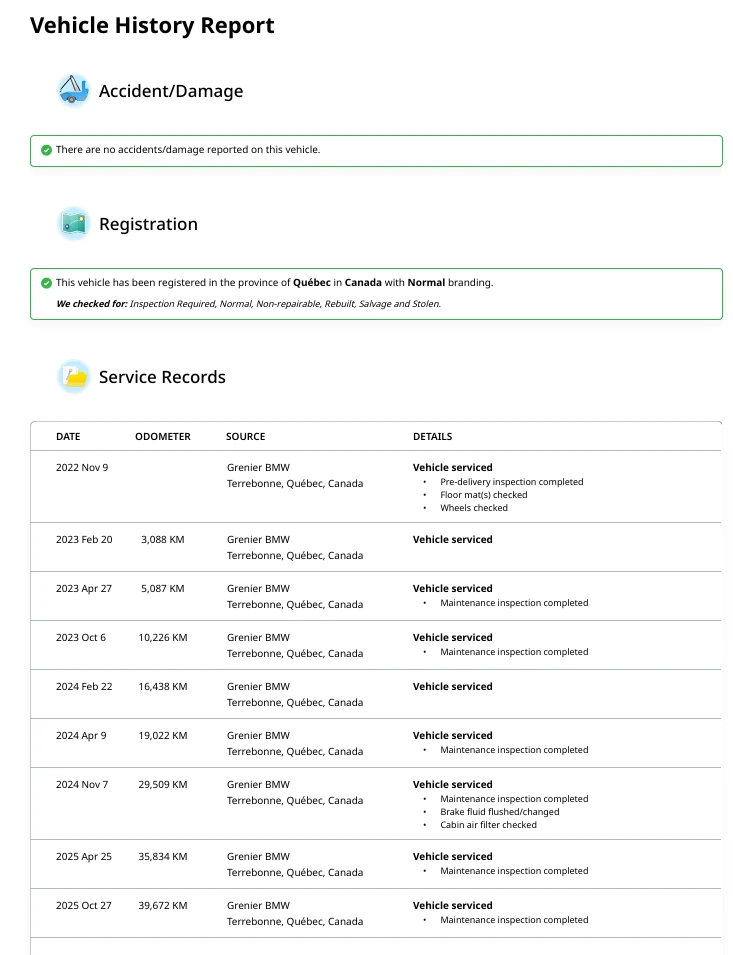Select the date 2024 Feb 22
The image size is (733, 955).
coord(84,686)
